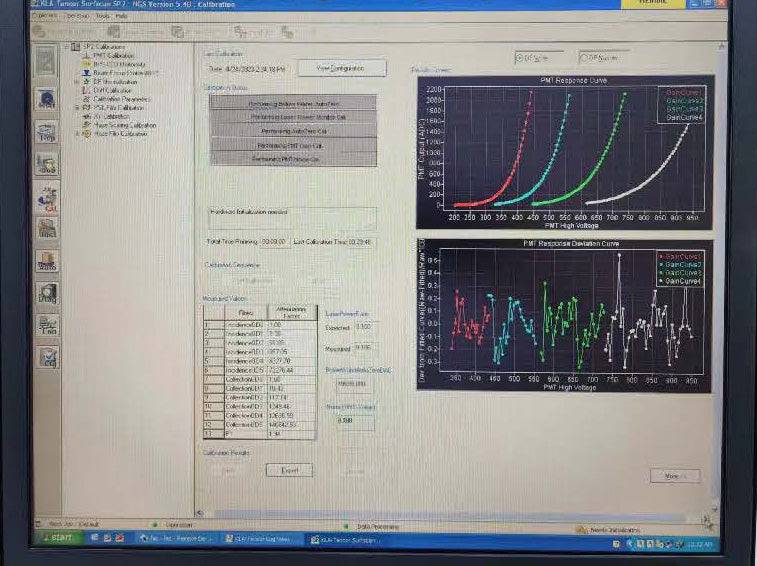The height and width of the screenshot is (566, 757).
Task: Click the Job icon in the left sidebar
Action: click(47, 164)
